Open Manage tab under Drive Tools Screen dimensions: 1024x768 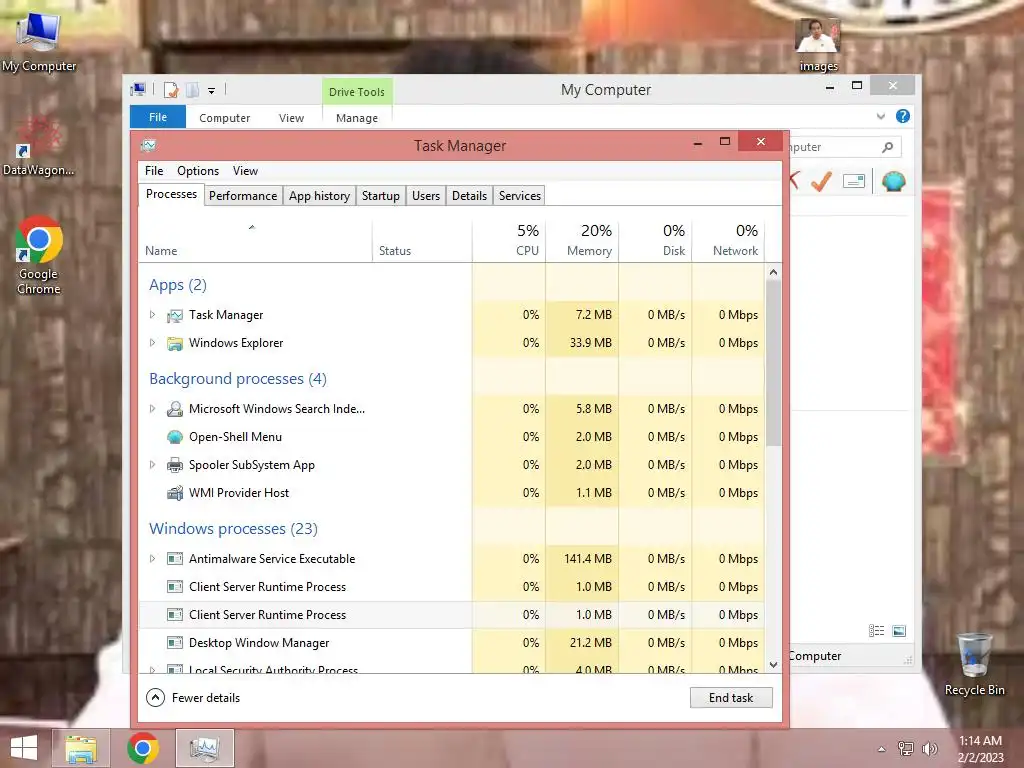357,118
